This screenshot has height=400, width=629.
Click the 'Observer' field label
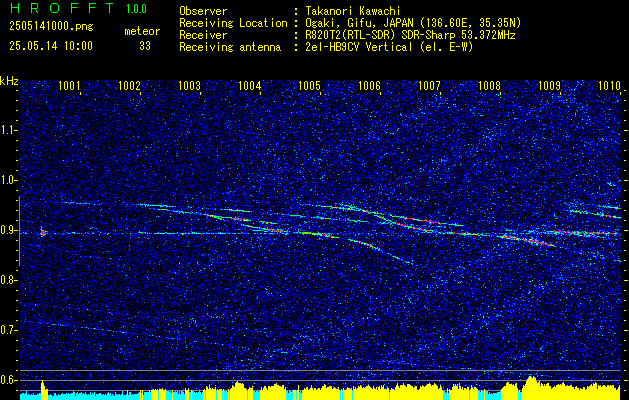pos(203,11)
